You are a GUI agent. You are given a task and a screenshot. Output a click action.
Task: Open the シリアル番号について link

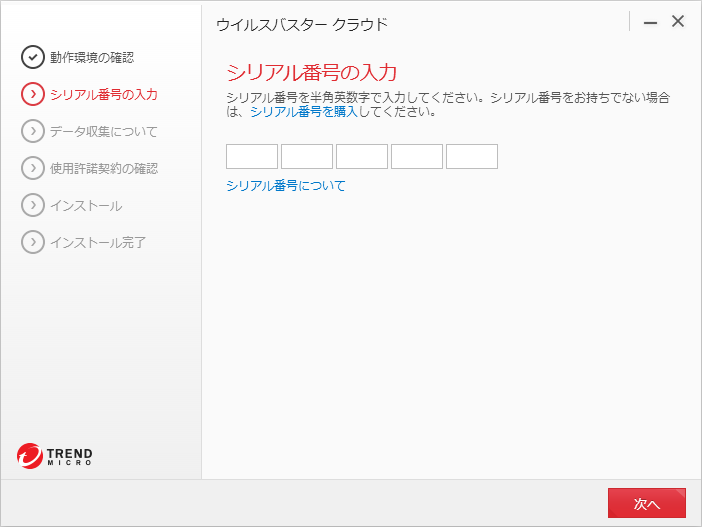pos(286,185)
